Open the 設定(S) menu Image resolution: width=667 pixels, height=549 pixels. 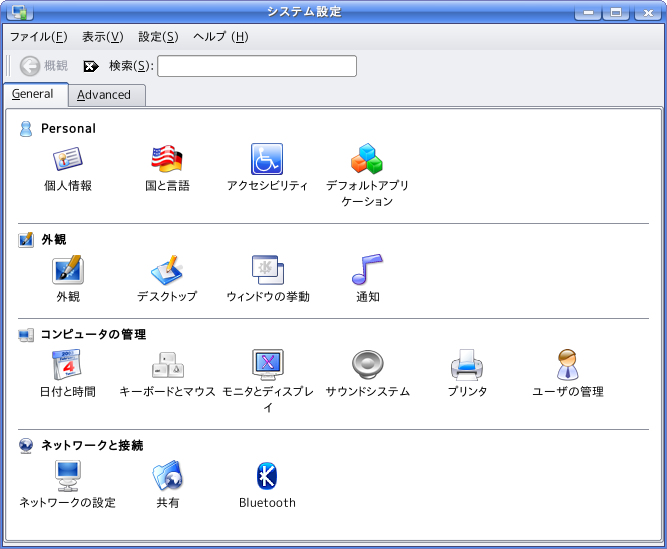[158, 37]
